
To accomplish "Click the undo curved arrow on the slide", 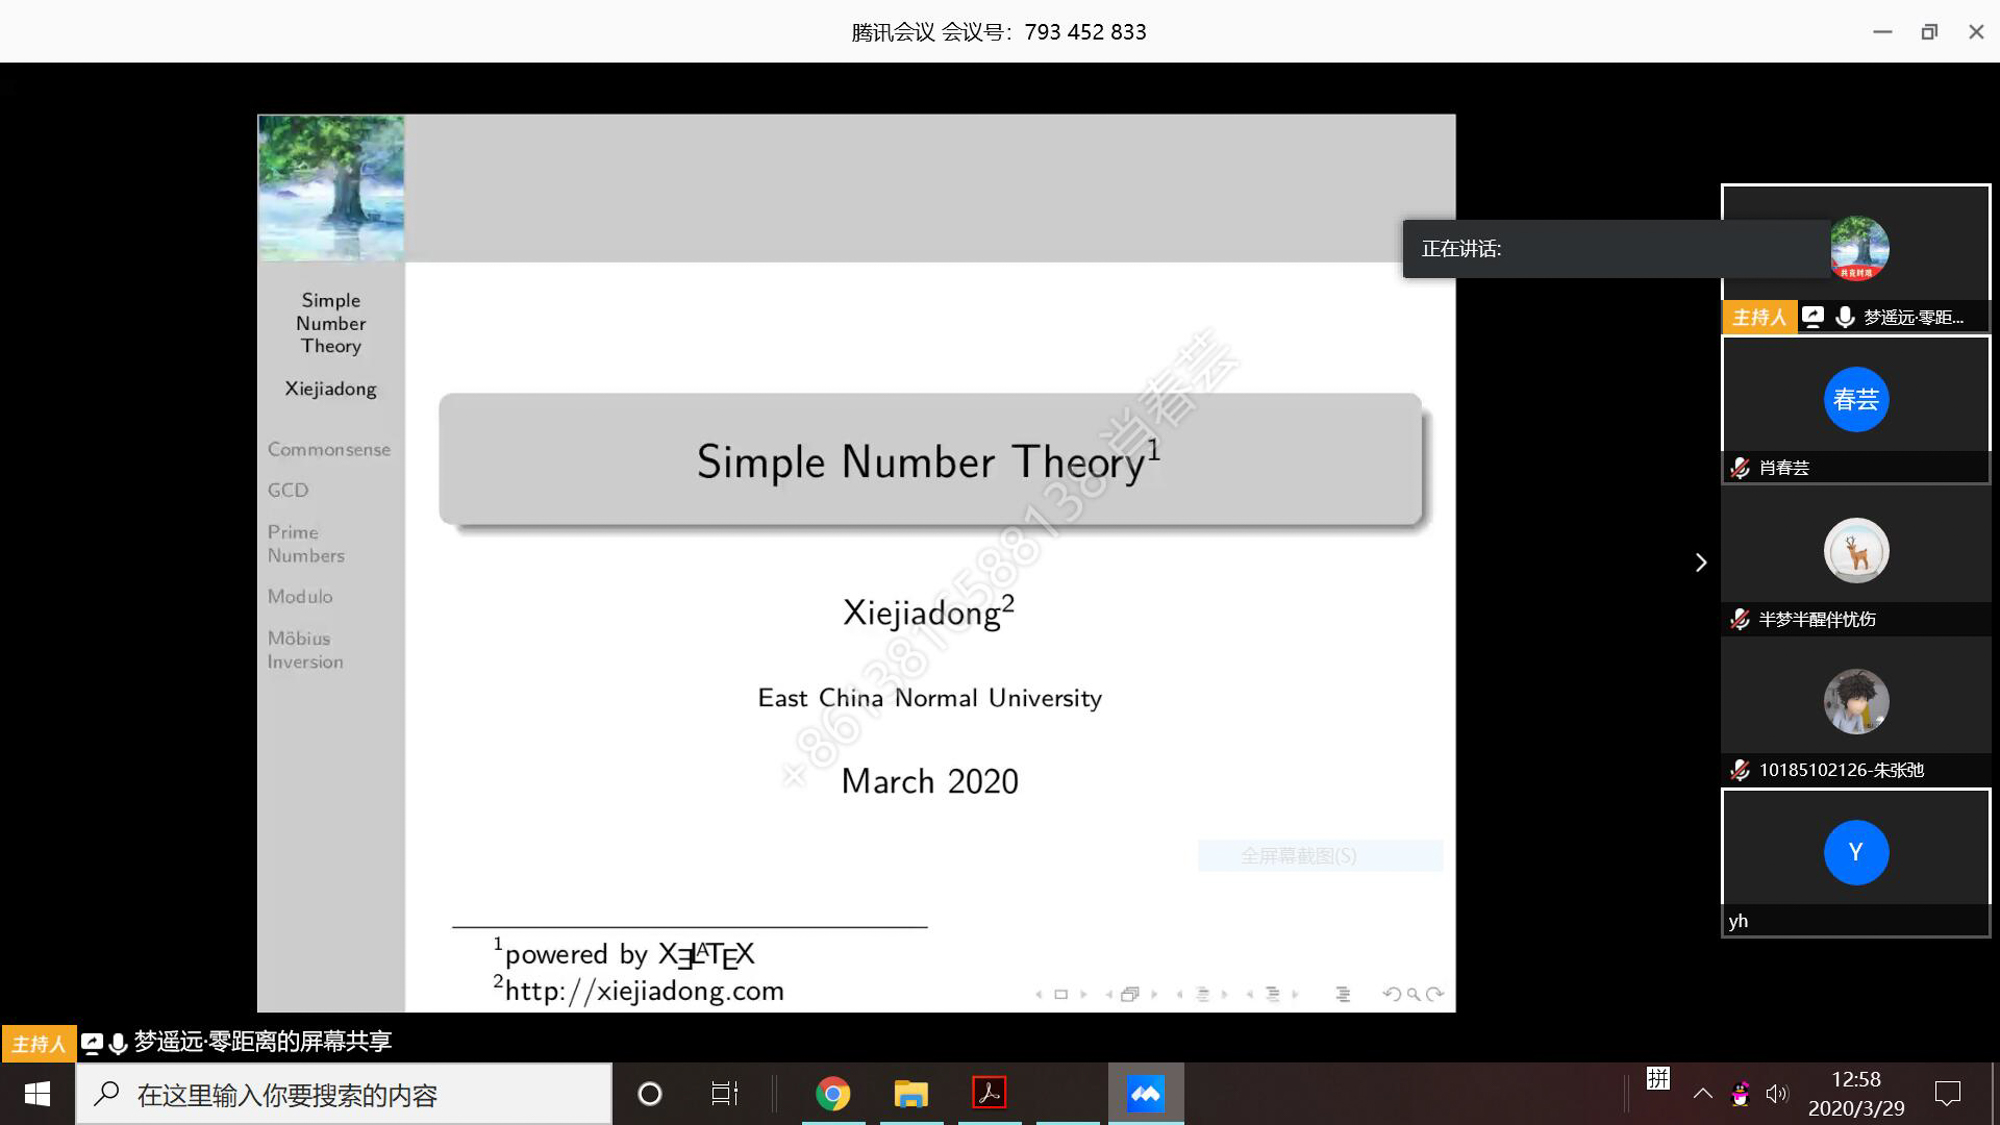I will (x=1391, y=994).
